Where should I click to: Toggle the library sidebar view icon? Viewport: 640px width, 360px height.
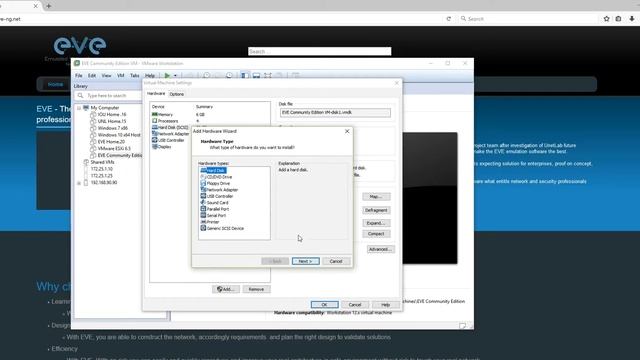pyautogui.click(x=244, y=76)
